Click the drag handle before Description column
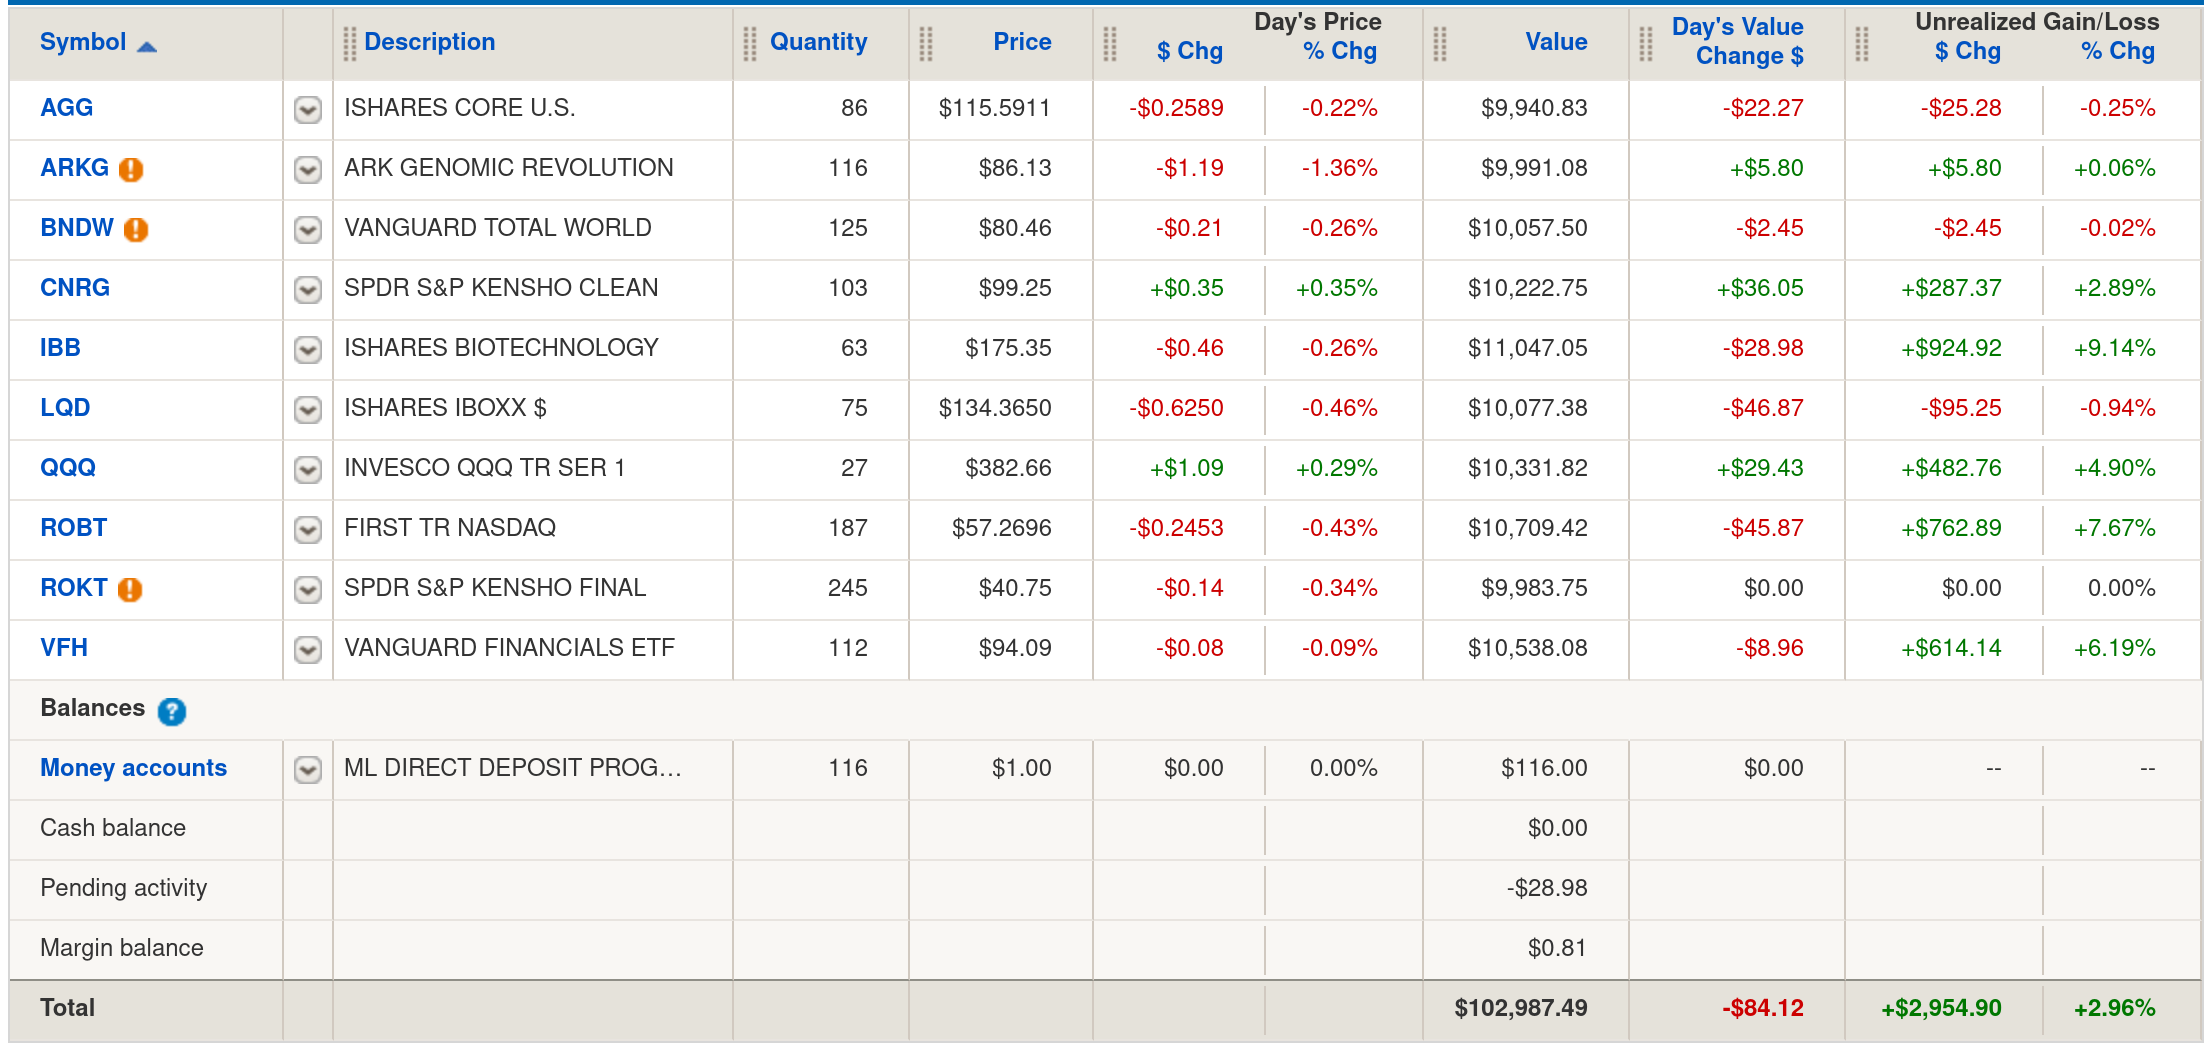This screenshot has height=1054, width=2208. (349, 43)
